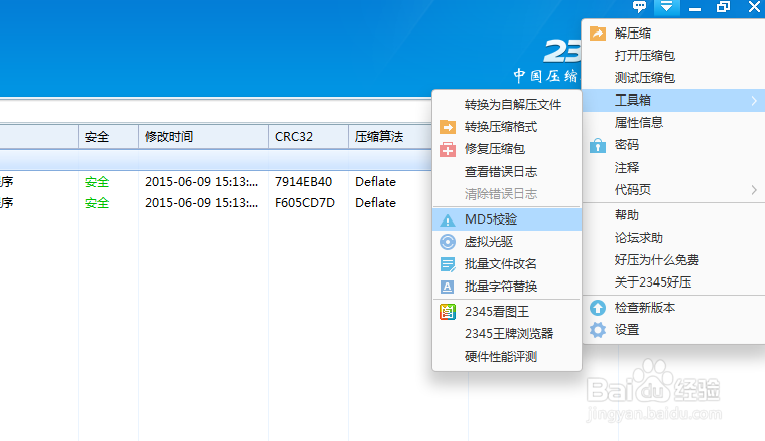
Task: Sort by the CRC32 column header
Action: tap(308, 137)
